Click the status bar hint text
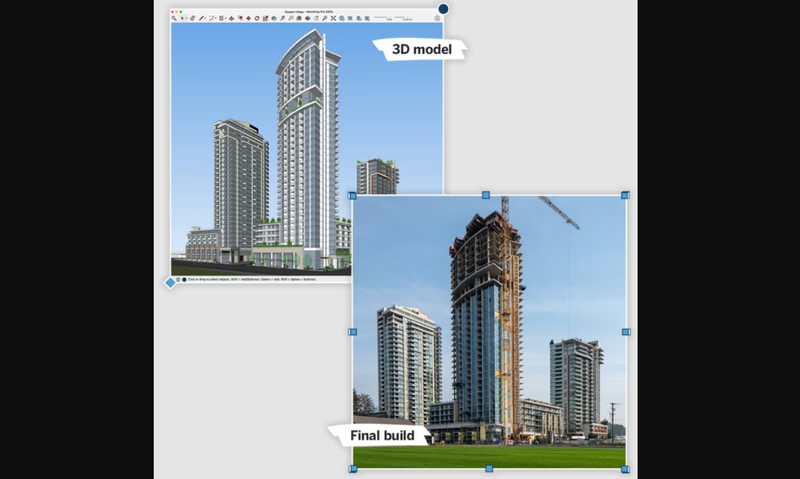 (x=252, y=280)
